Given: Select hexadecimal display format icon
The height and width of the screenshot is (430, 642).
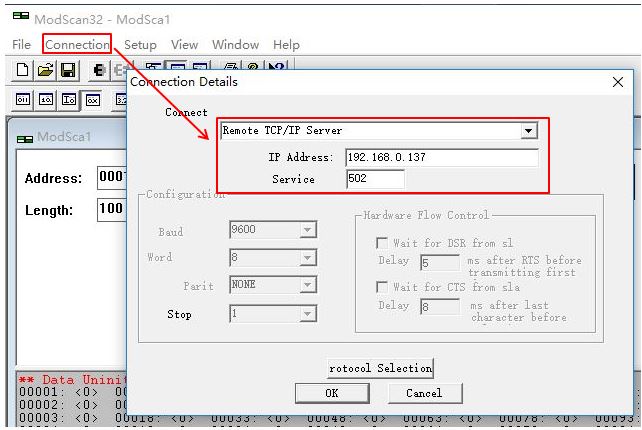Looking at the screenshot, I should pyautogui.click(x=93, y=100).
